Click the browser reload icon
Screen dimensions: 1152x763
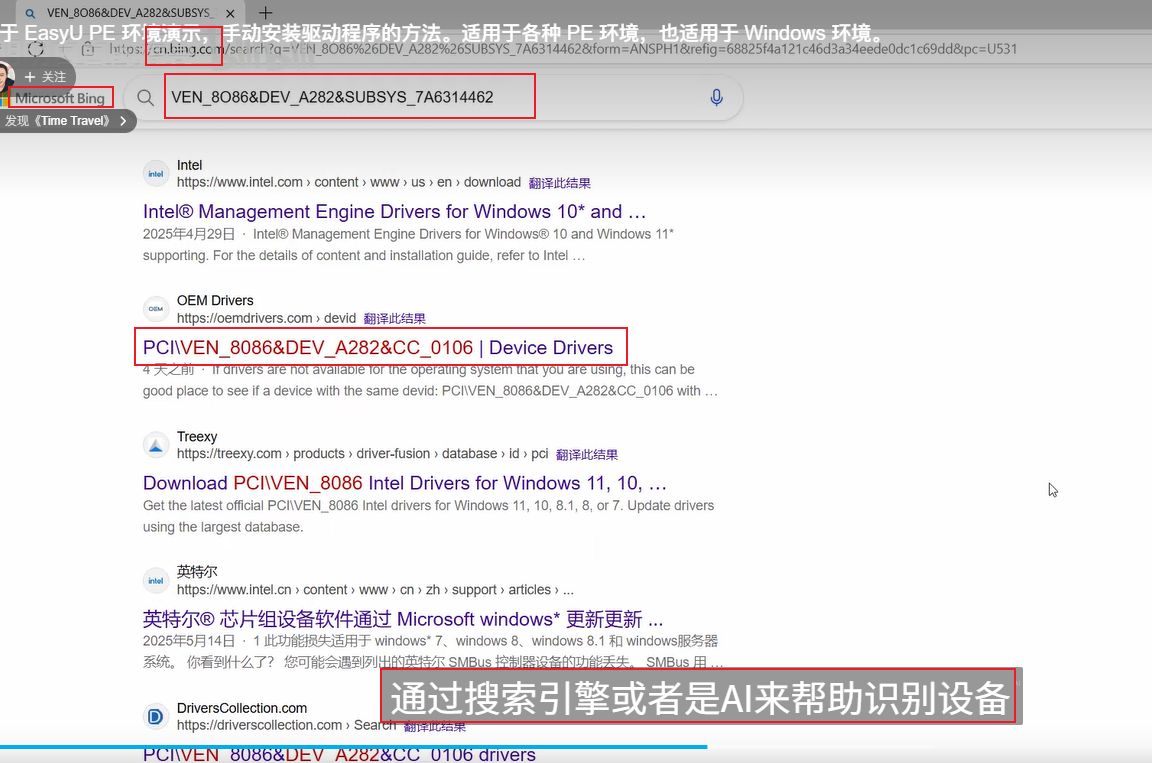[35, 49]
